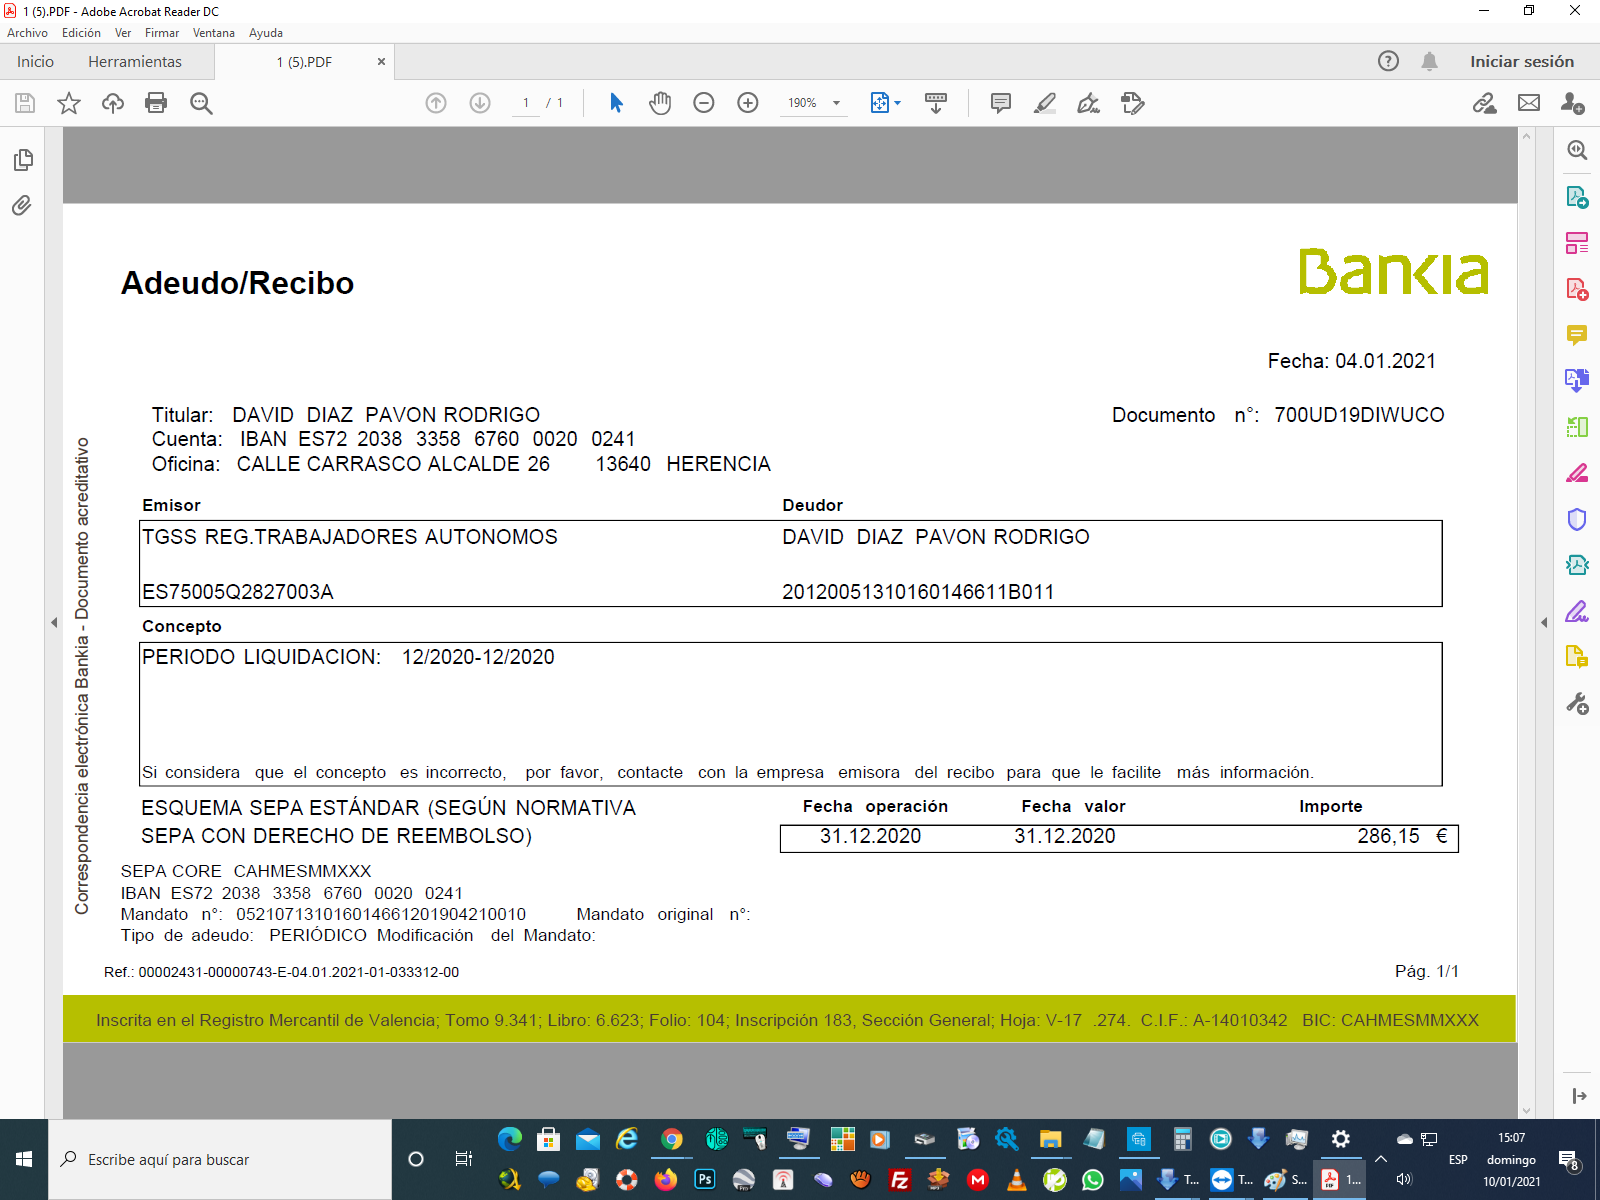This screenshot has height=1200, width=1600.
Task: Select the Hand pan tool
Action: [660, 103]
